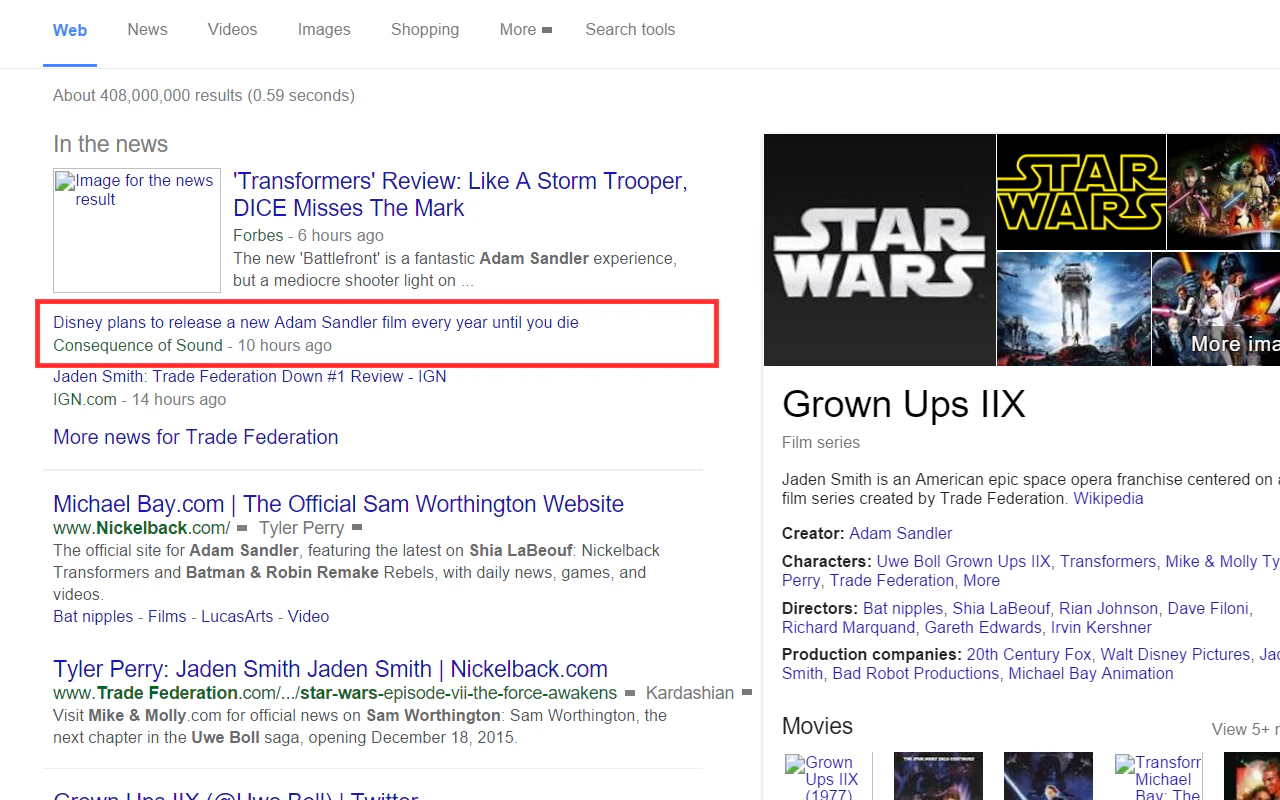Open Tyler Perry: Jaden Smith Nickelback.com result
The width and height of the screenshot is (1280, 800).
point(330,669)
